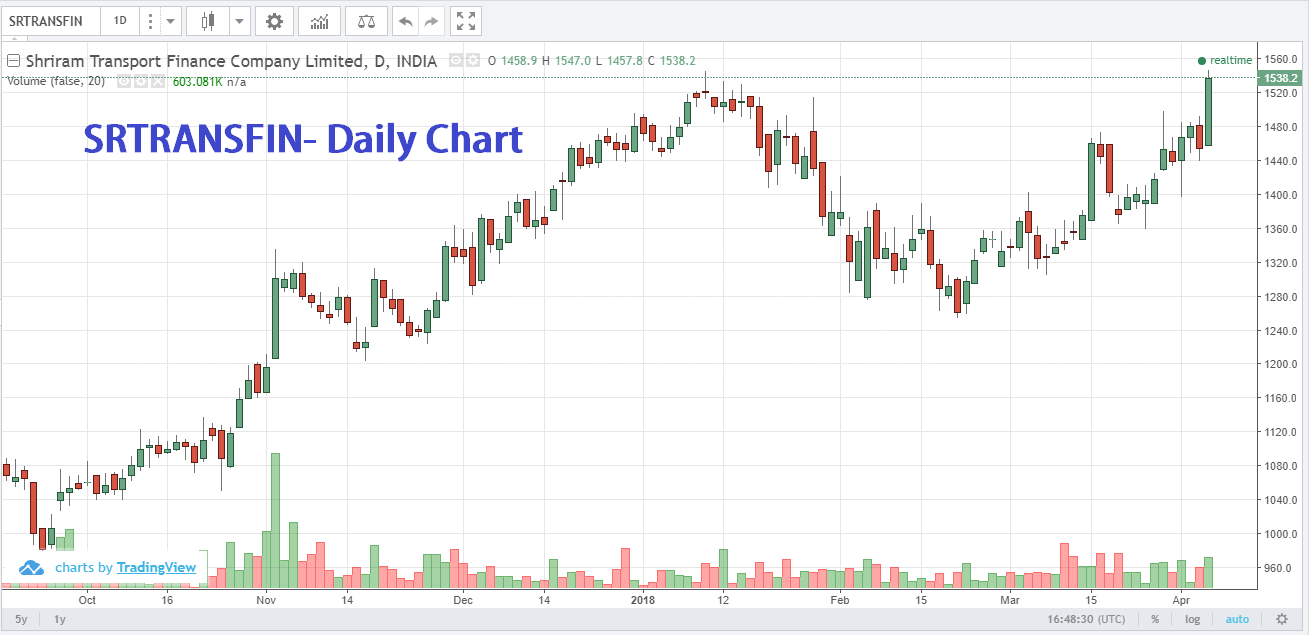Click the Open value 1458.9

point(519,61)
